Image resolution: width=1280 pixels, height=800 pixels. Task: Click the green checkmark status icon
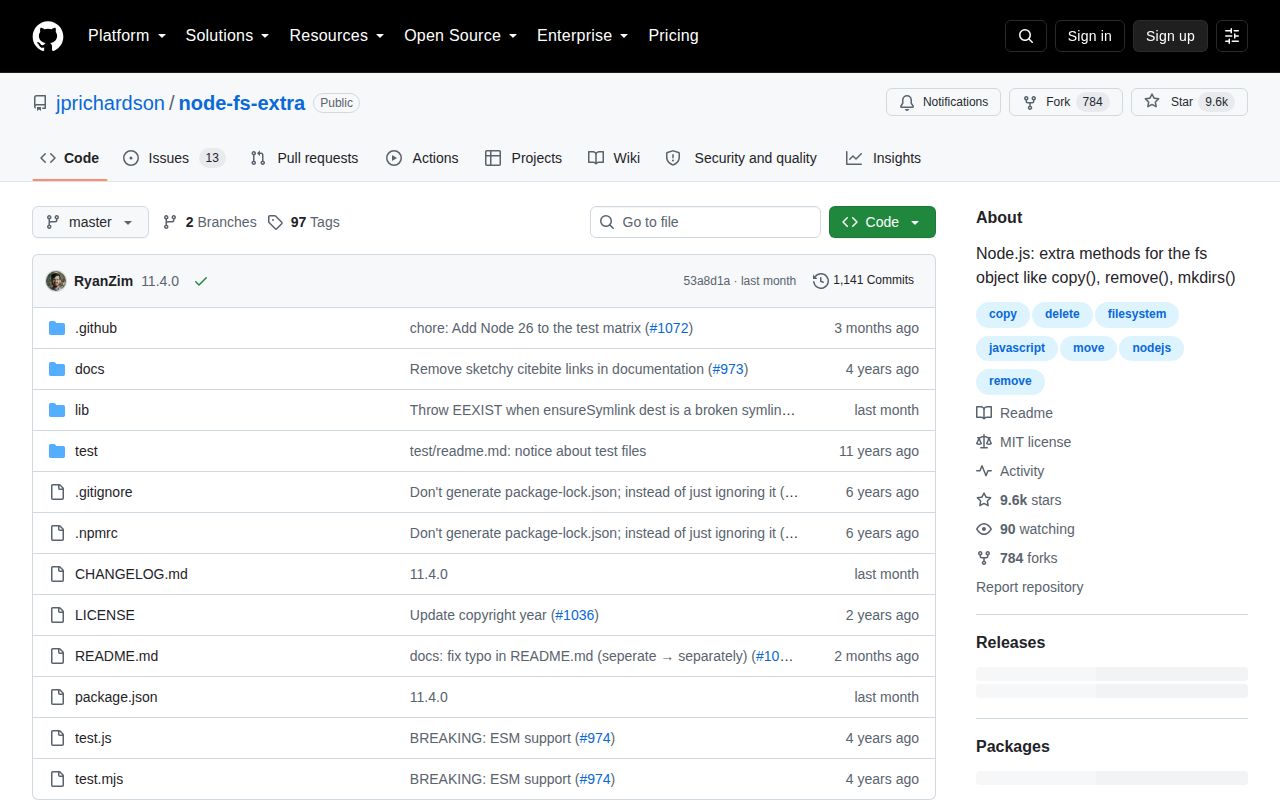(x=201, y=281)
